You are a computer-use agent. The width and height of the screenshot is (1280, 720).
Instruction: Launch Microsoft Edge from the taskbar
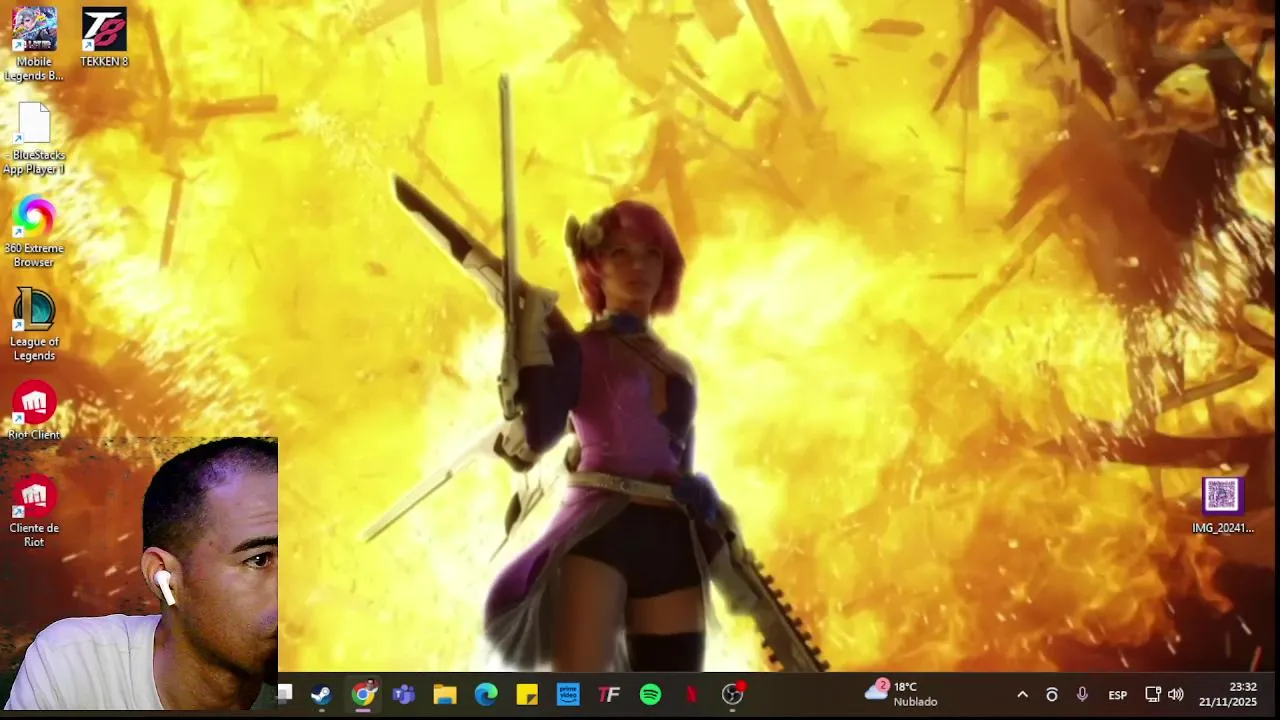point(486,694)
